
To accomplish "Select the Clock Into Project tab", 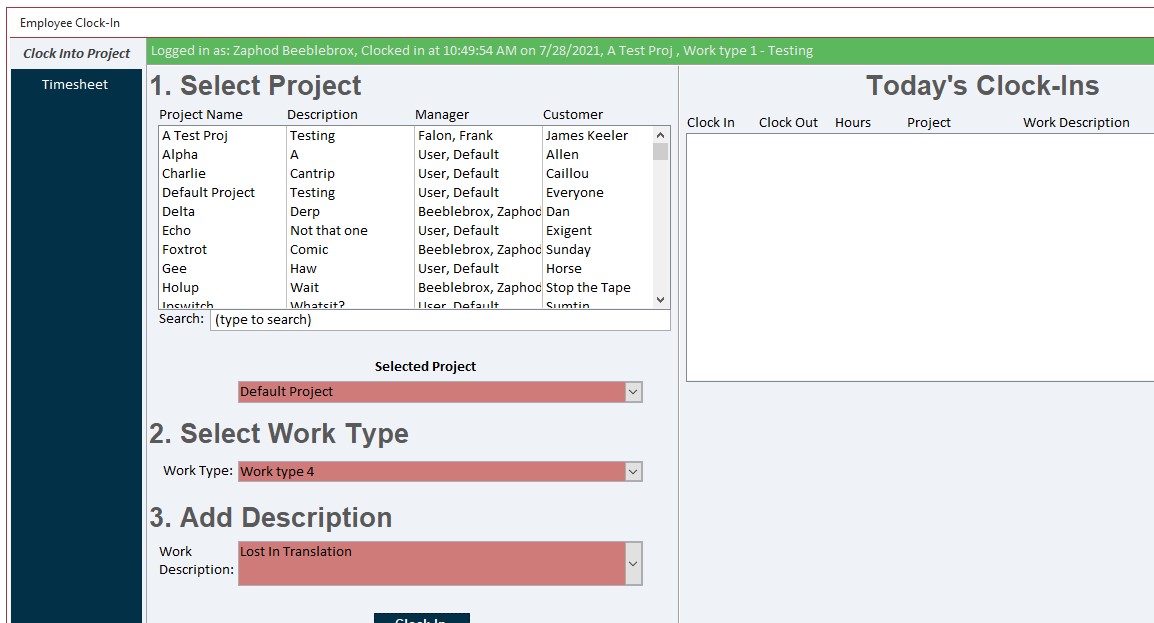I will click(x=77, y=54).
